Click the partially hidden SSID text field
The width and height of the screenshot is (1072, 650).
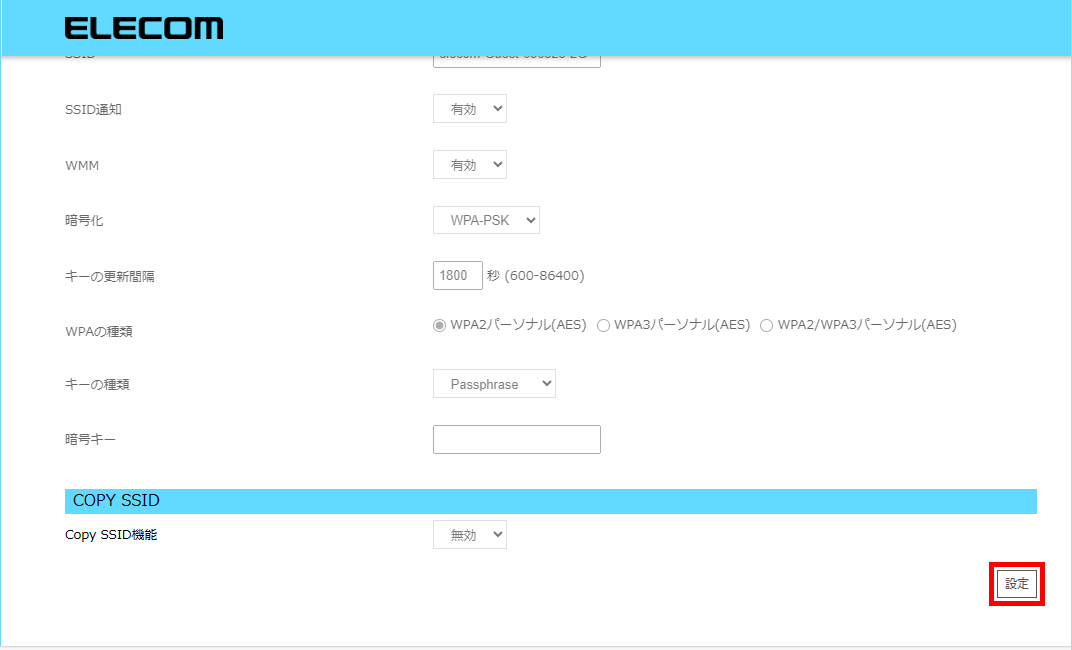(x=517, y=62)
